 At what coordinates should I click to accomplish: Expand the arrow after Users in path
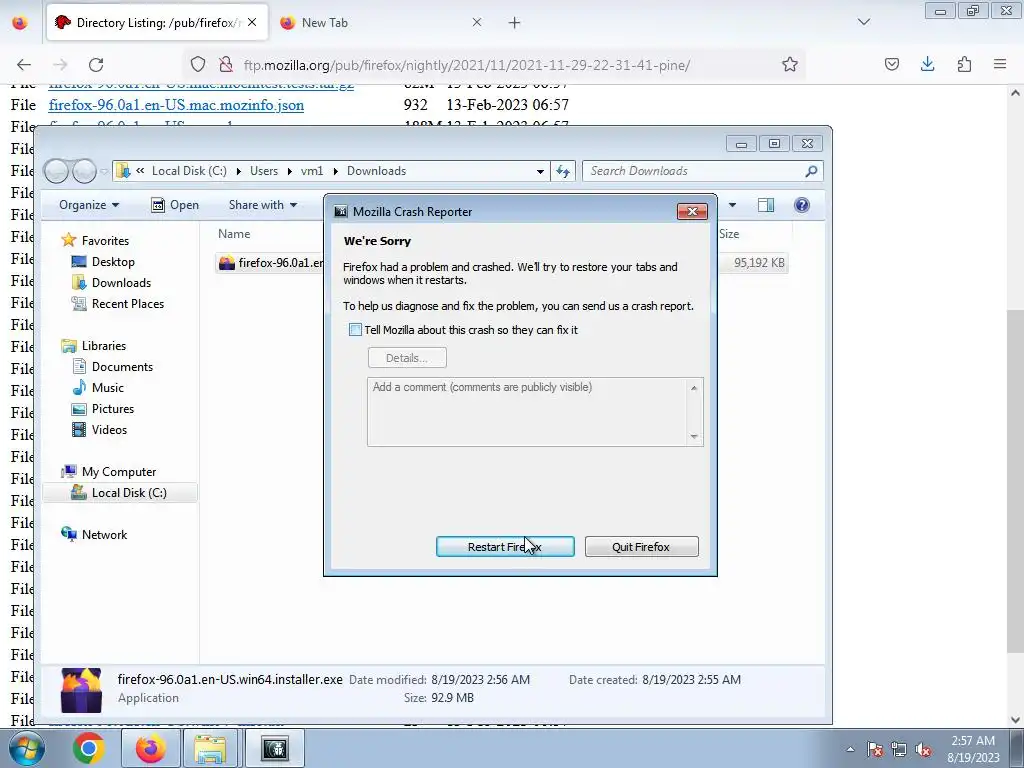pyautogui.click(x=289, y=171)
